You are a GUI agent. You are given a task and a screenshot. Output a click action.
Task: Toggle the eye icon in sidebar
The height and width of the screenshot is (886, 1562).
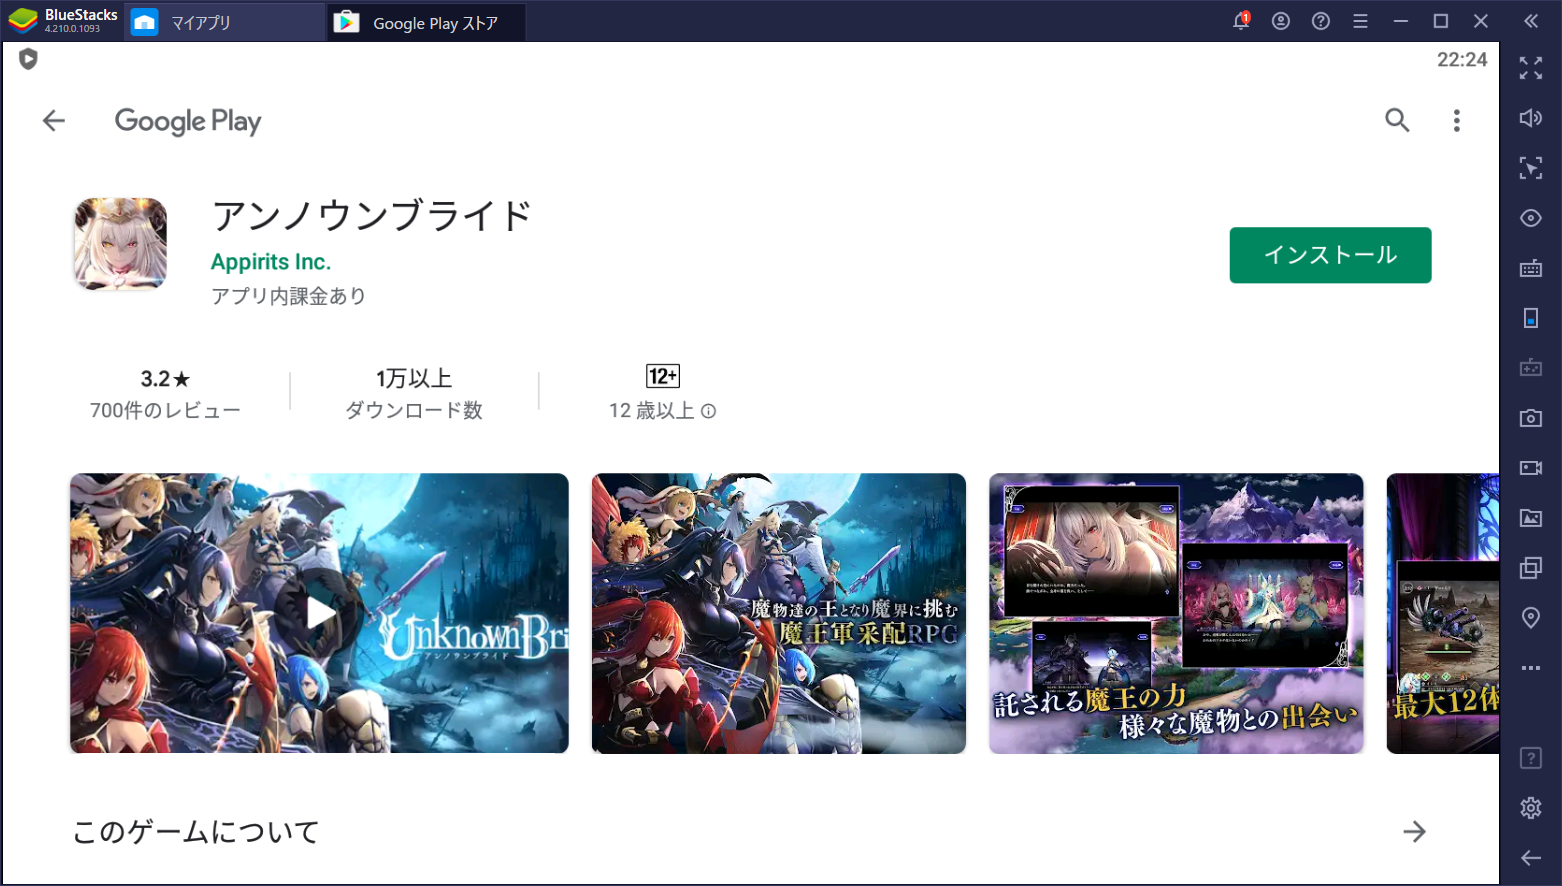1531,218
